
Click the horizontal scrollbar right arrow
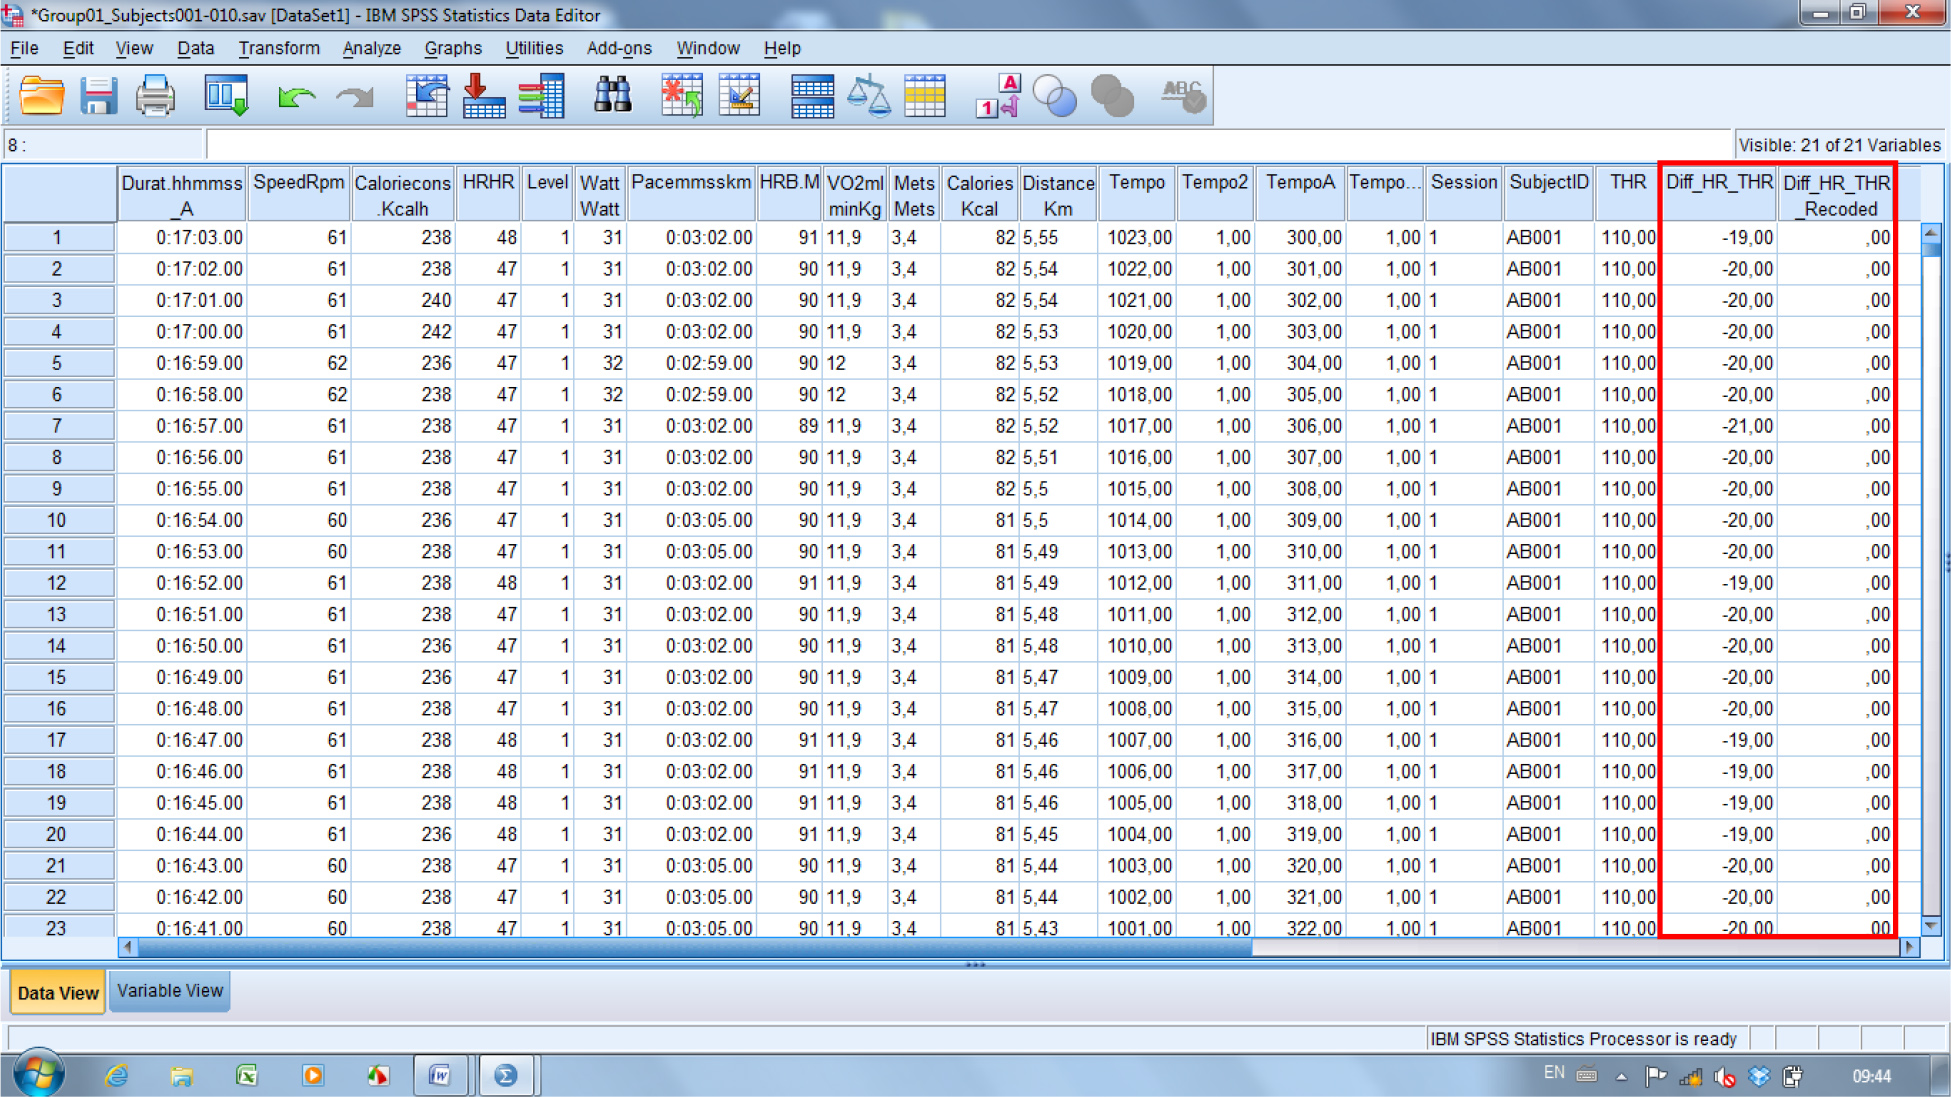[1909, 946]
